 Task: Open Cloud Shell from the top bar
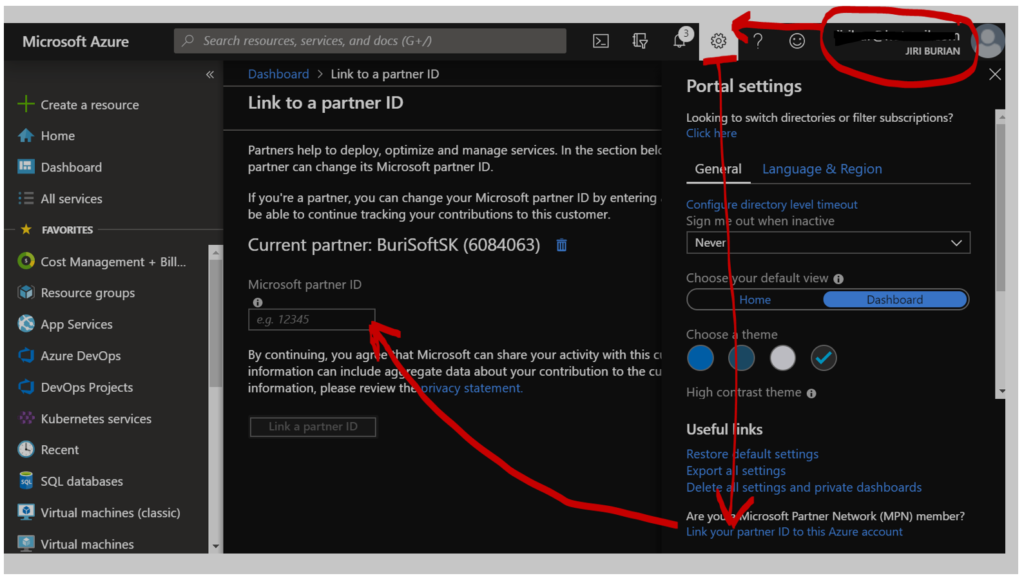[601, 41]
